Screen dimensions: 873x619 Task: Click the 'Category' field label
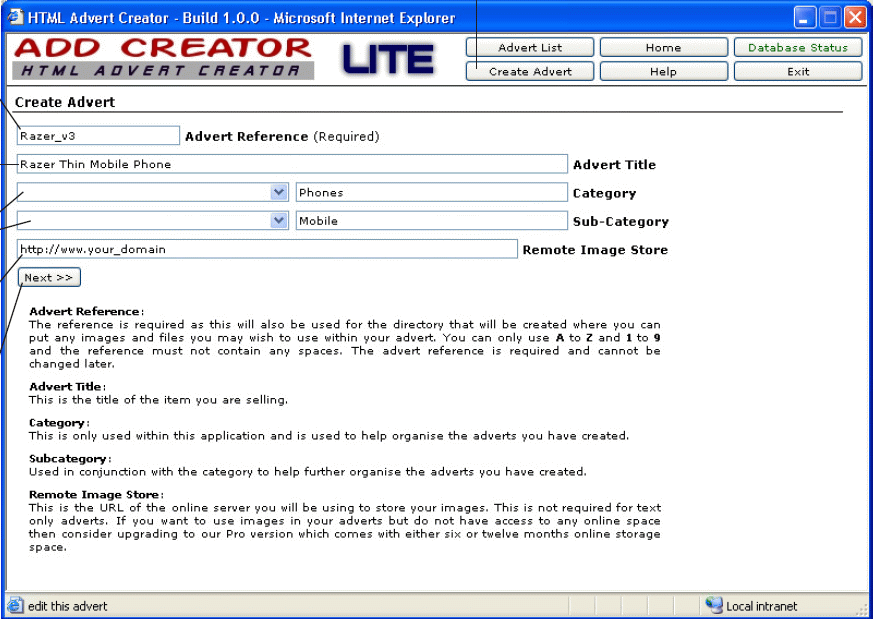[x=604, y=193]
